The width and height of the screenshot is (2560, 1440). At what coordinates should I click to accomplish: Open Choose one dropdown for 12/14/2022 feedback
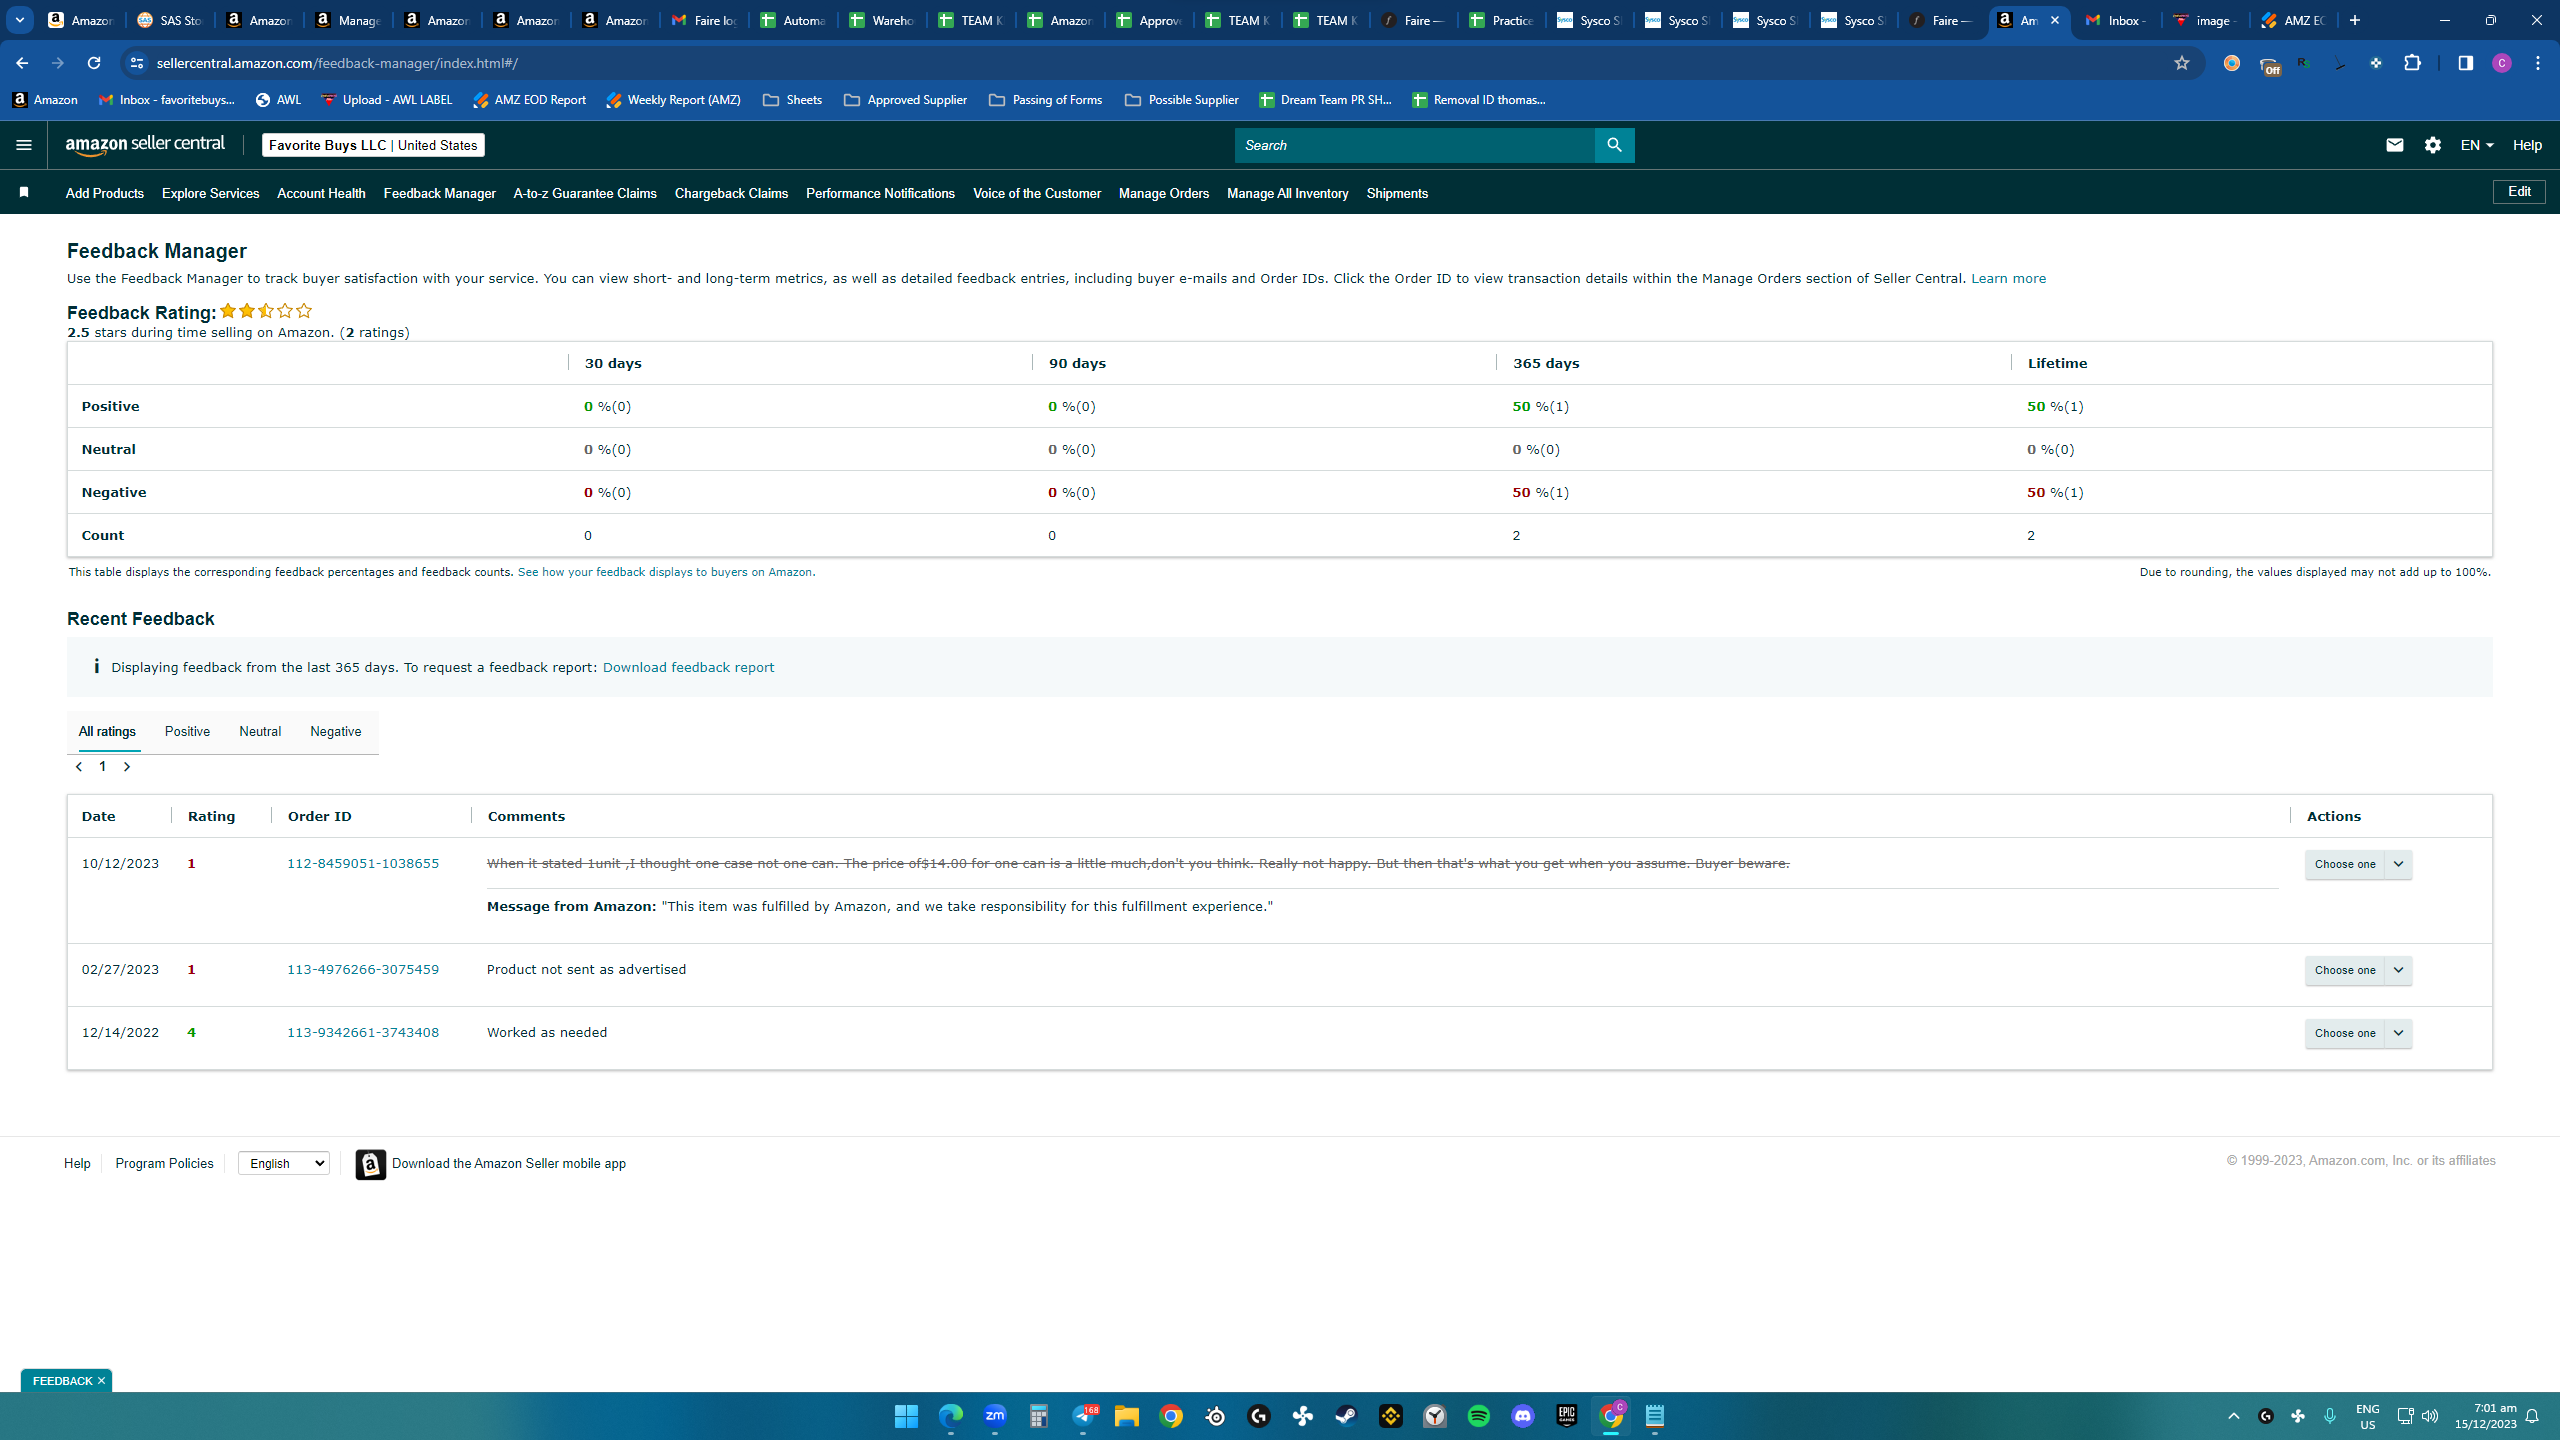[x=2358, y=1033]
